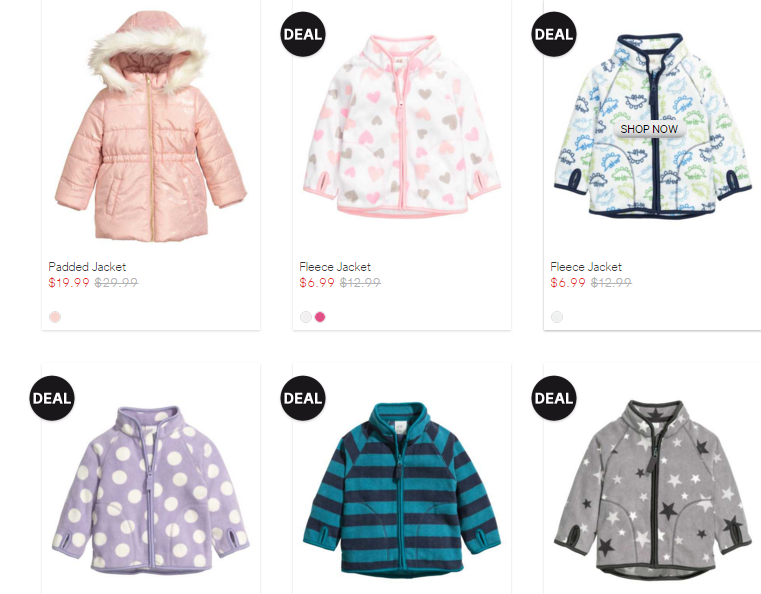Screen dimensions: 761x594
Task: Click the DEAL badge on the gray star jacket
Action: coord(554,398)
